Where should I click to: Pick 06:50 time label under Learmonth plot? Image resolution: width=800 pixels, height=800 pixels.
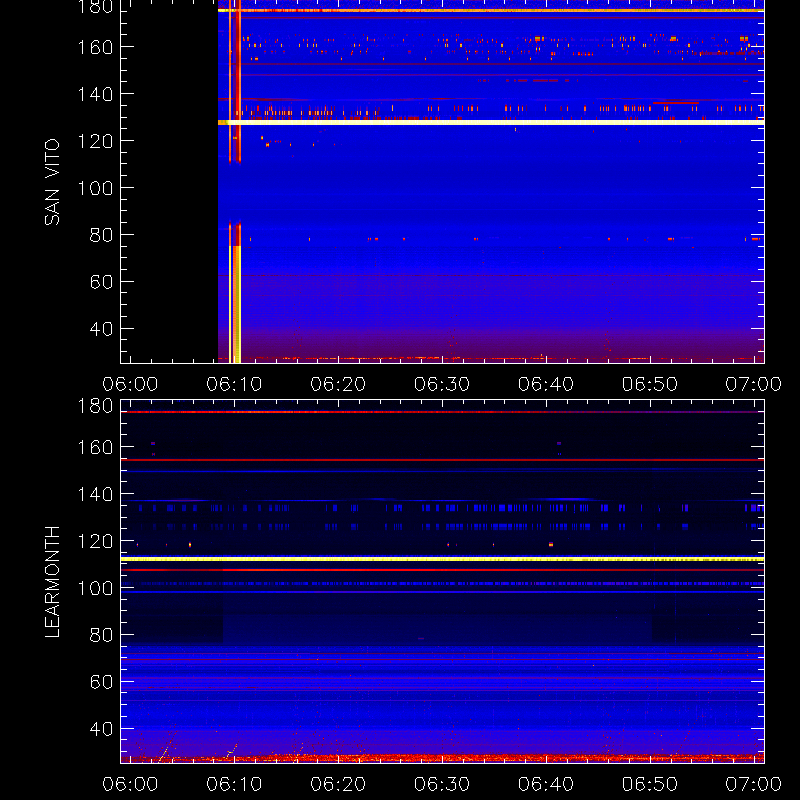tap(650, 784)
